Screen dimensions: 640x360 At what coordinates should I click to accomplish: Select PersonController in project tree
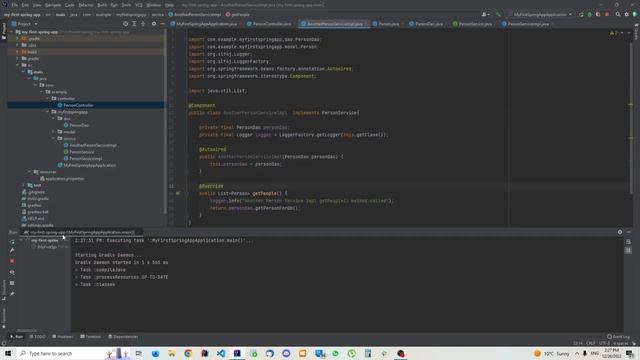[x=78, y=105]
